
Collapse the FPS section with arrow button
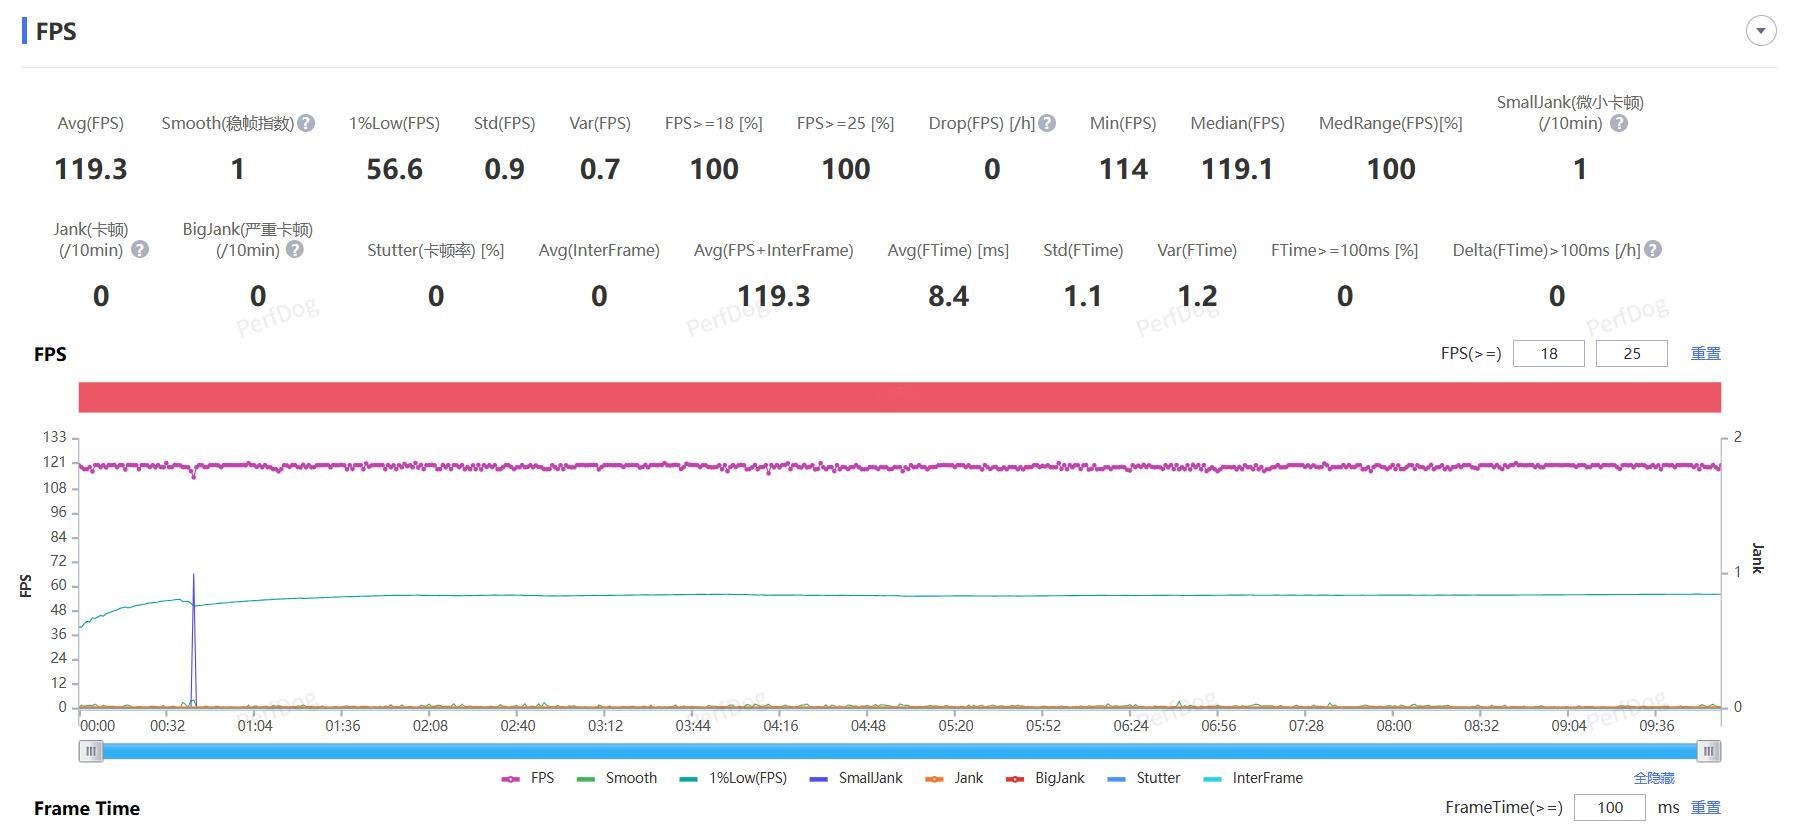pos(1761,31)
